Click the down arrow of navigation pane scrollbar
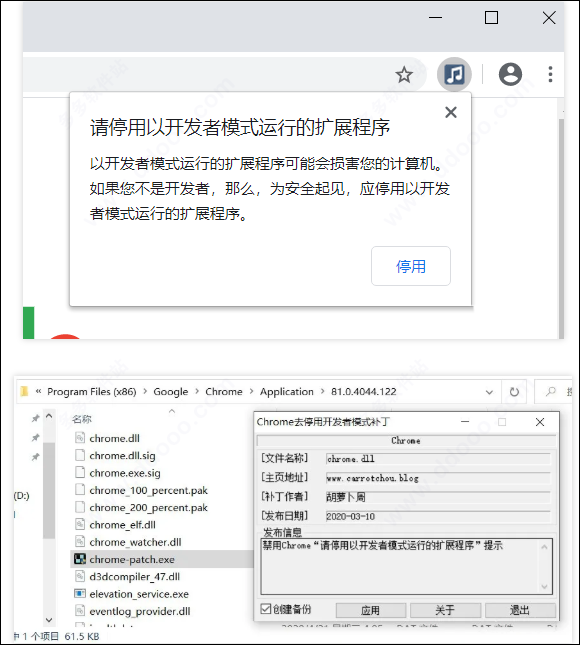This screenshot has height=645, width=580. pos(49,619)
